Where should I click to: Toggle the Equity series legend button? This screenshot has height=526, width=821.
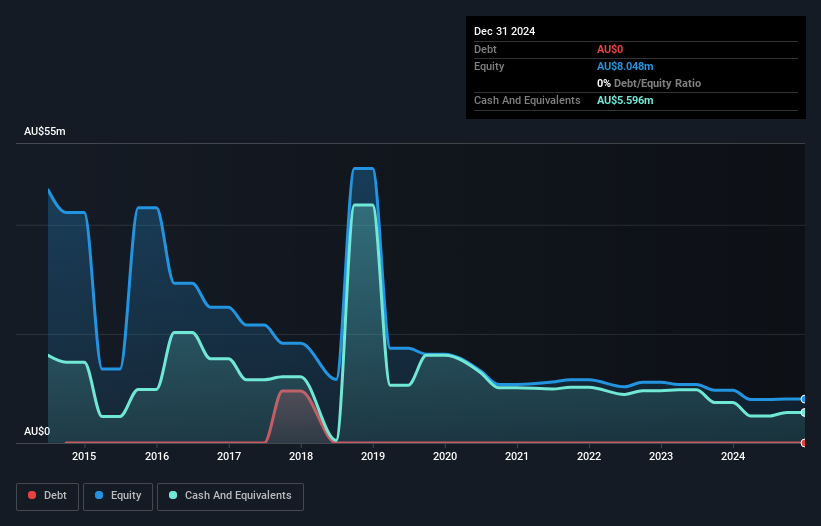[118, 496]
